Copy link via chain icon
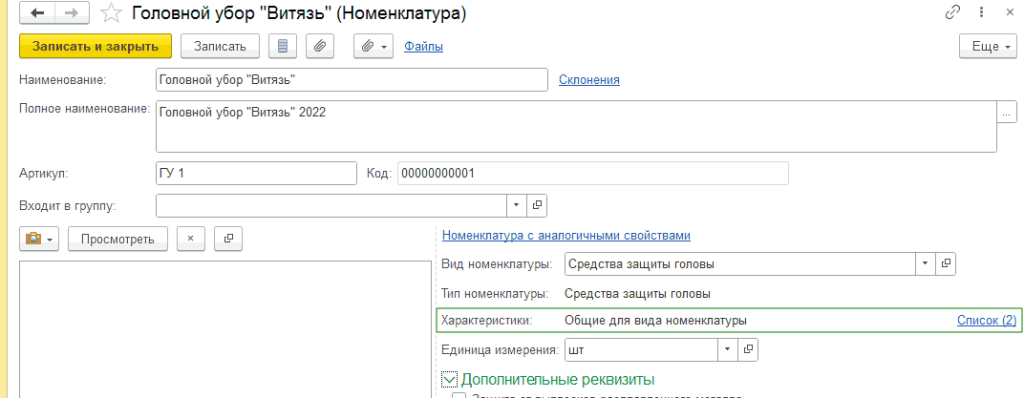Image resolution: width=1024 pixels, height=398 pixels. [x=953, y=13]
